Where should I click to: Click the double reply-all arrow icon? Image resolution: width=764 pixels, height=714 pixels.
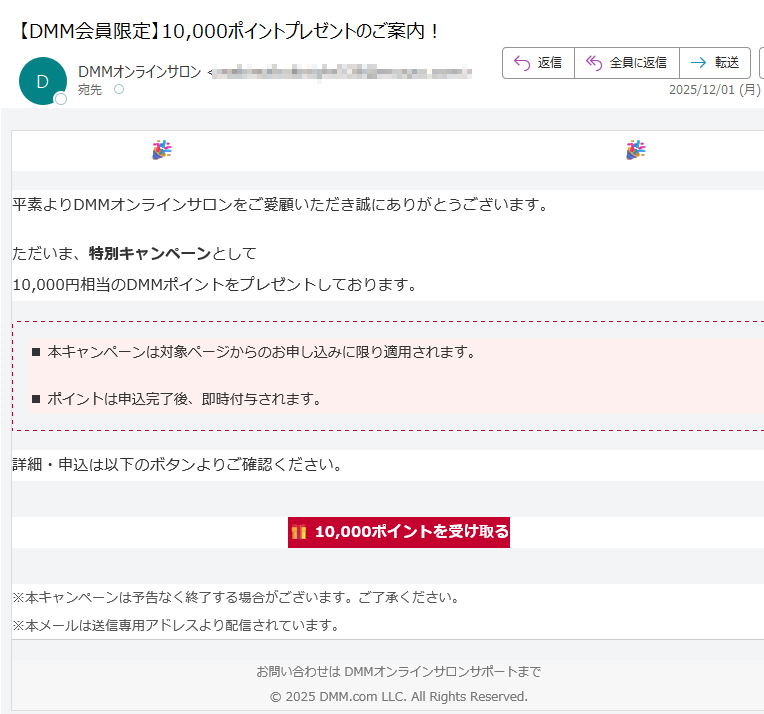[594, 63]
